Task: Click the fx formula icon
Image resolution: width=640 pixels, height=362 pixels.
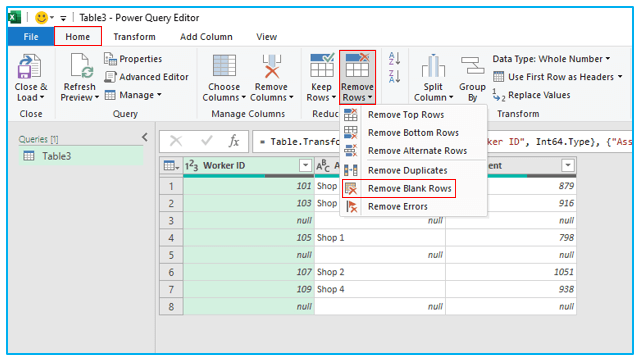Action: tap(234, 141)
